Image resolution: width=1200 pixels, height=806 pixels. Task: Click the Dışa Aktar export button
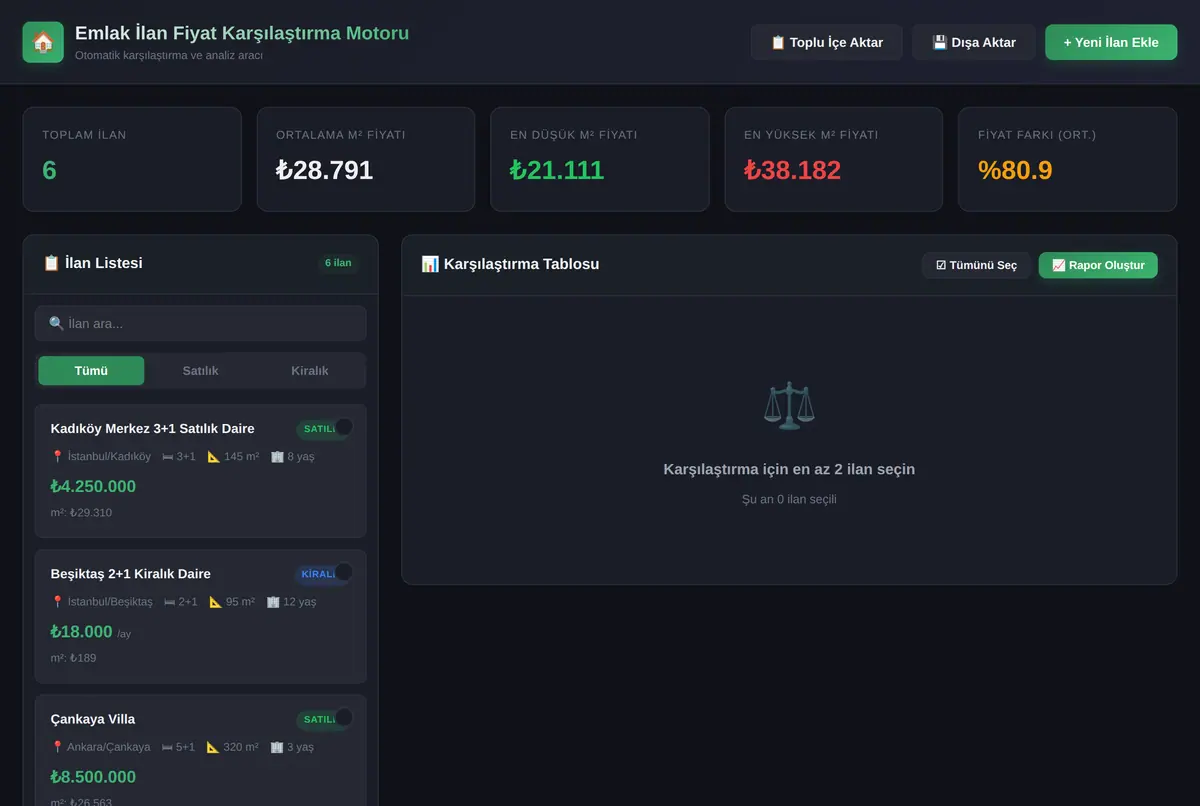(x=974, y=42)
